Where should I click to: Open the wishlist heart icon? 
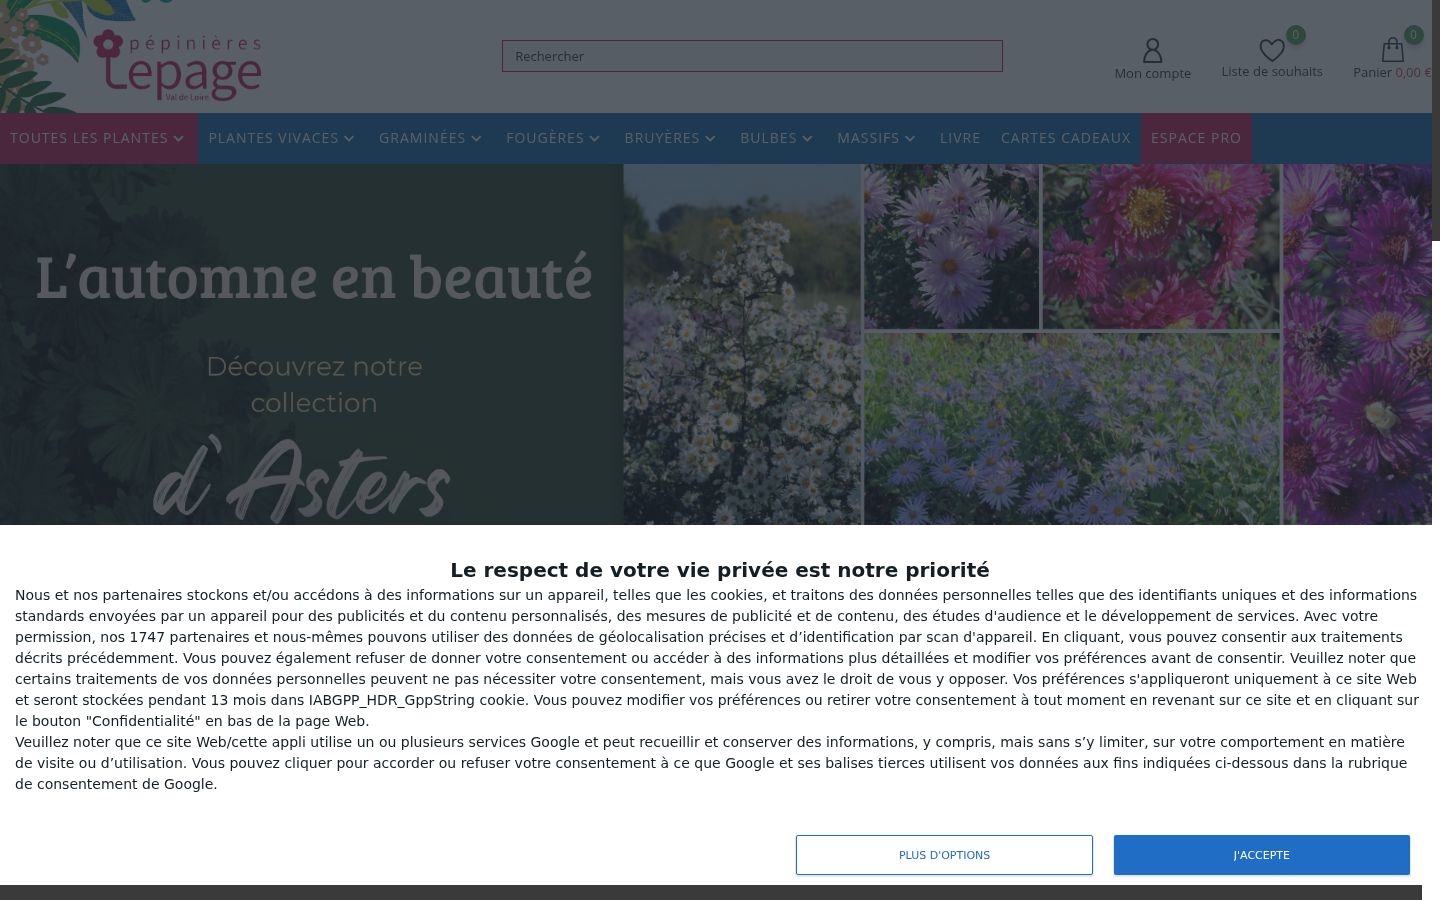(x=1271, y=50)
